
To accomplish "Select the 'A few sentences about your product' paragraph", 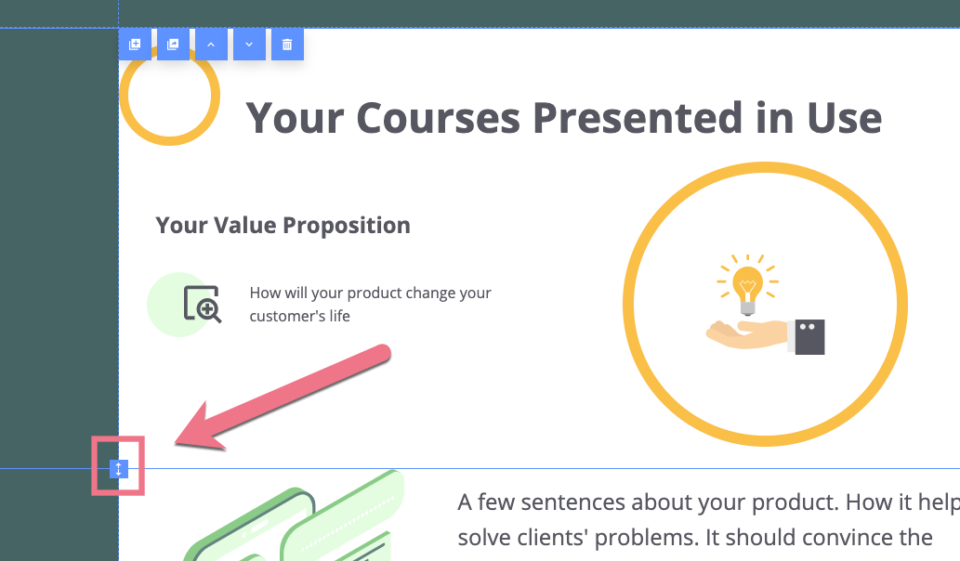I will click(x=708, y=519).
